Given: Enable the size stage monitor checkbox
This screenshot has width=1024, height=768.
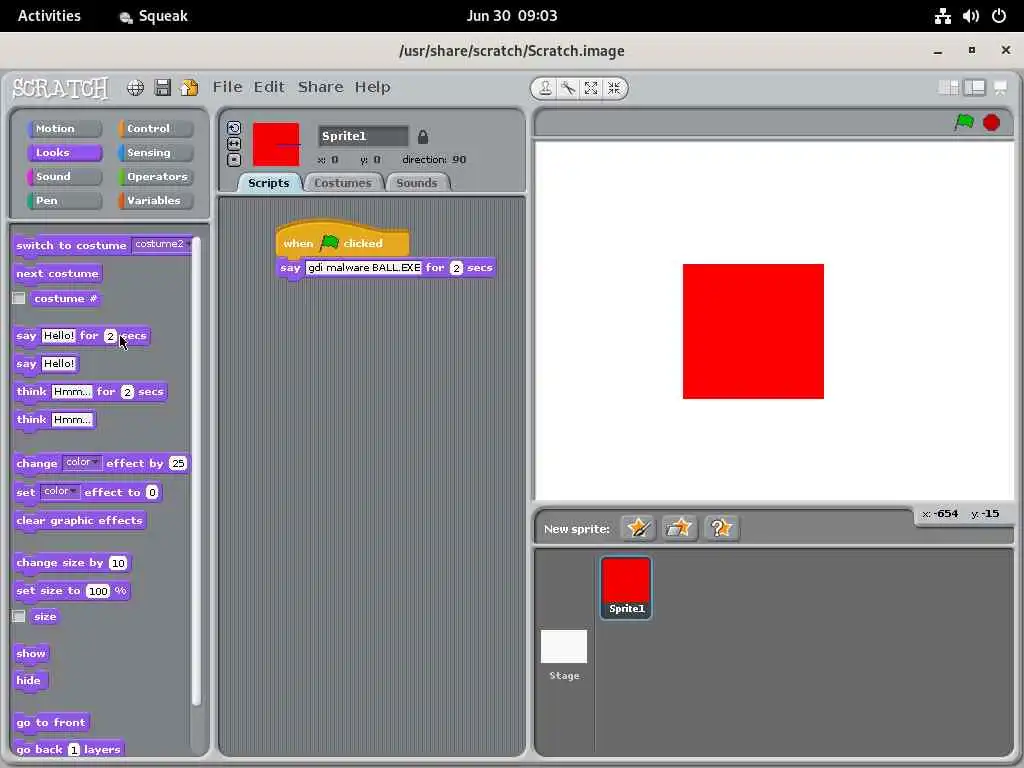Looking at the screenshot, I should click(19, 616).
